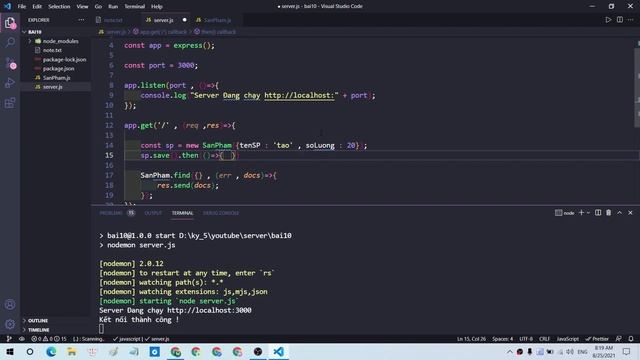Split the editor to the right

pyautogui.click(x=620, y=20)
